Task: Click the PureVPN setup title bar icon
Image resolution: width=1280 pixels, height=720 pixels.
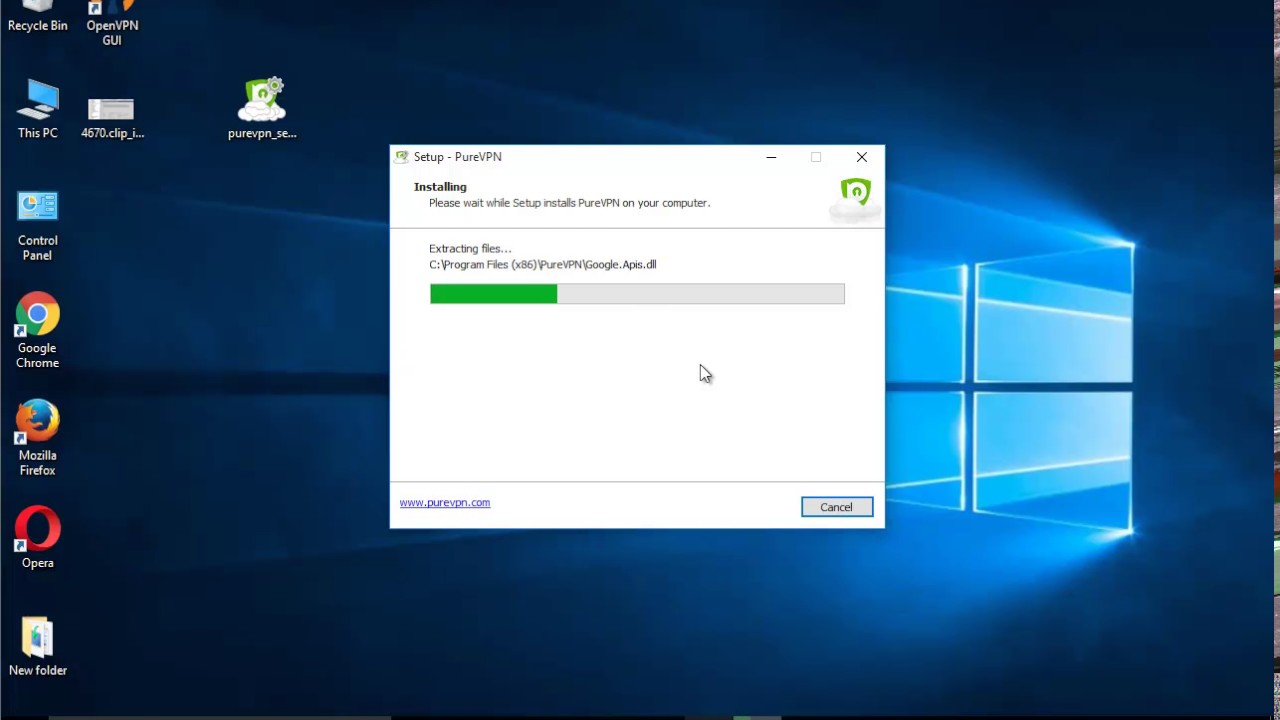Action: point(402,157)
